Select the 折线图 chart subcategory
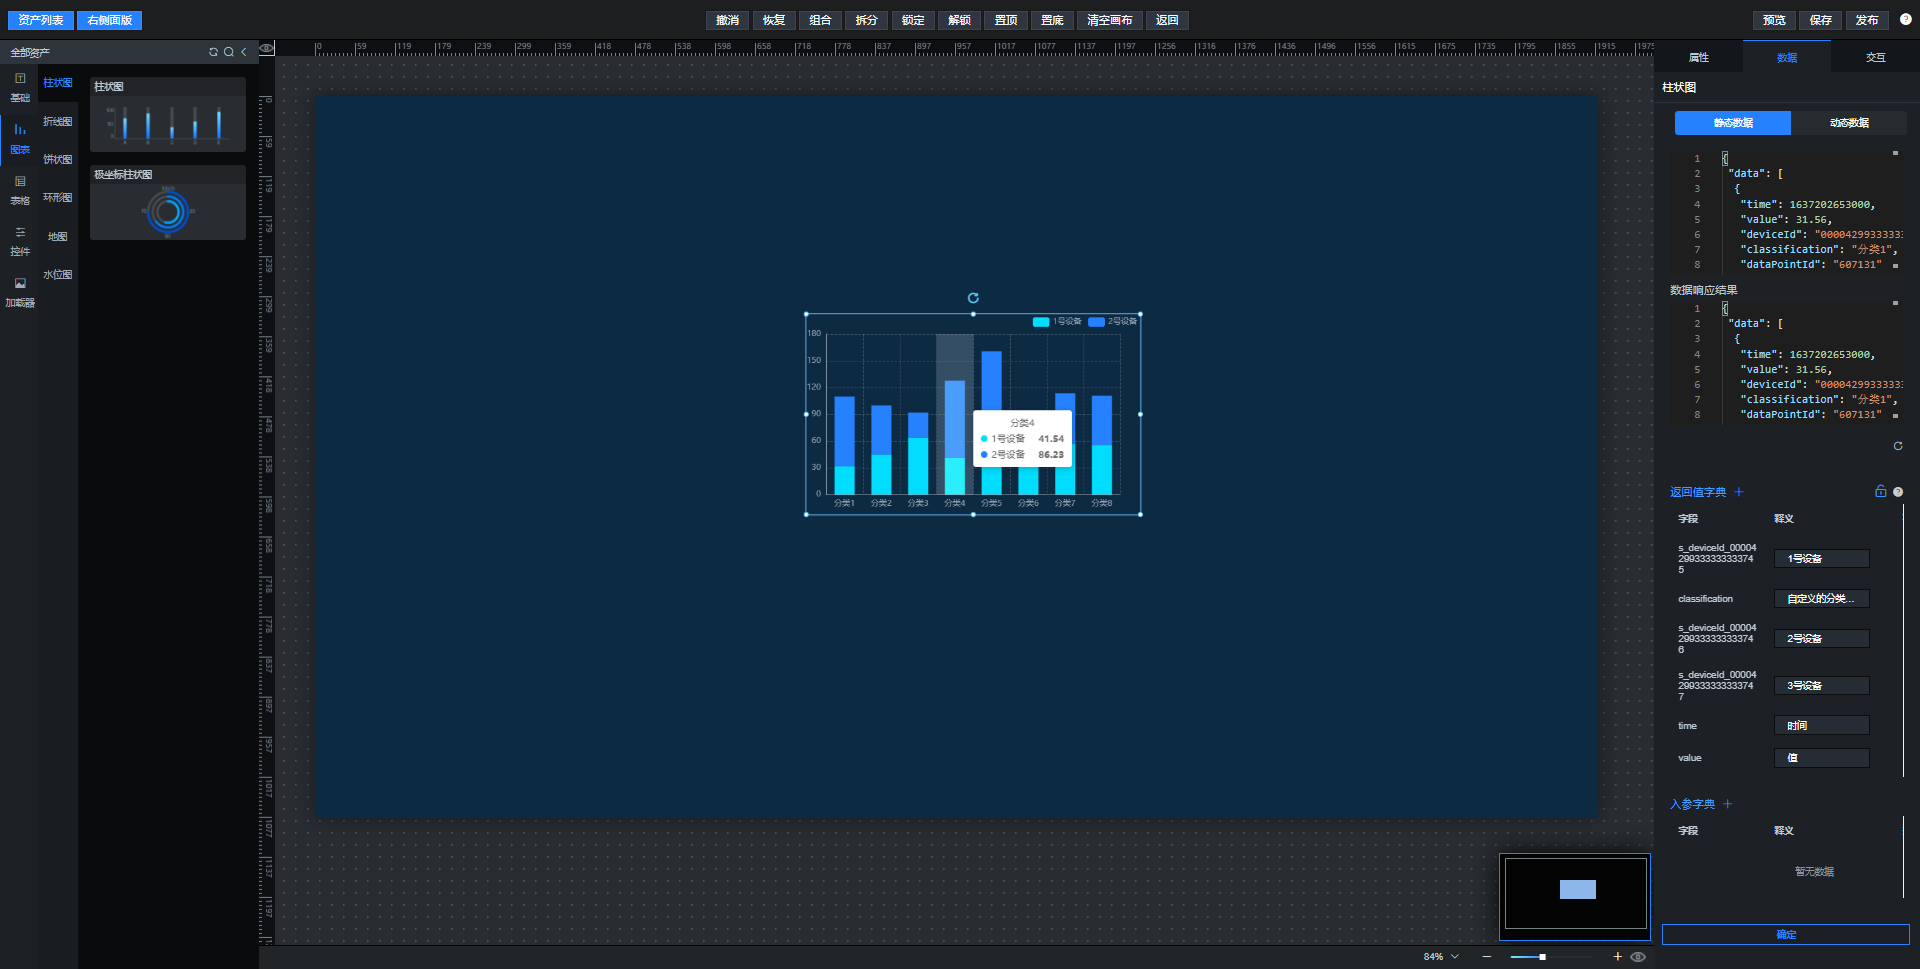Image resolution: width=1920 pixels, height=969 pixels. coord(58,121)
